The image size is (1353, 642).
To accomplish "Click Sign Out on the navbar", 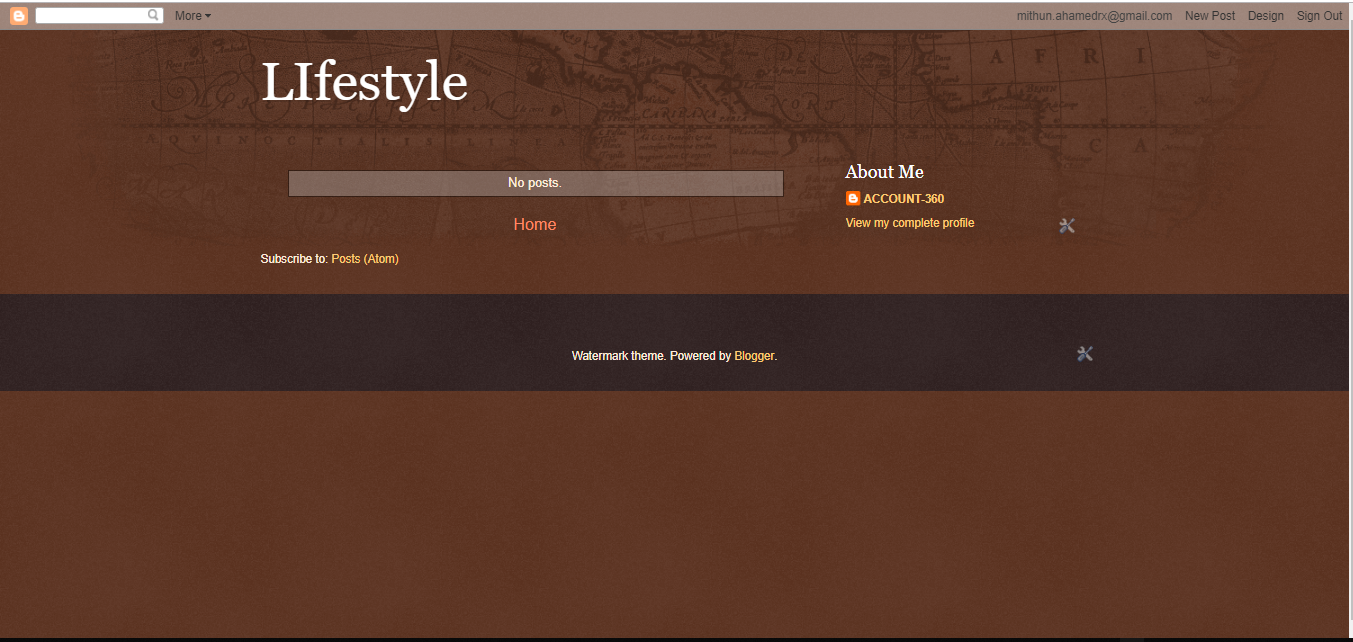I will [x=1318, y=15].
